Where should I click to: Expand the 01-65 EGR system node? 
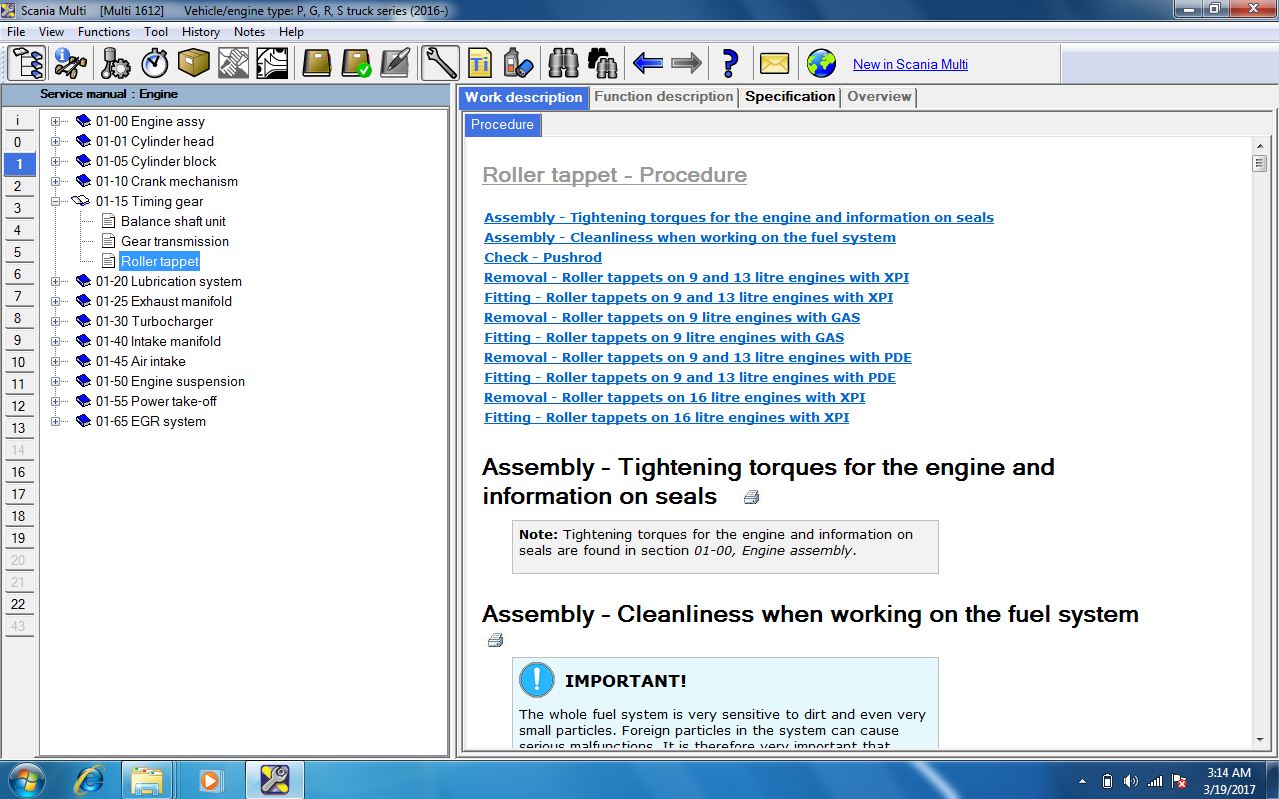[56, 421]
